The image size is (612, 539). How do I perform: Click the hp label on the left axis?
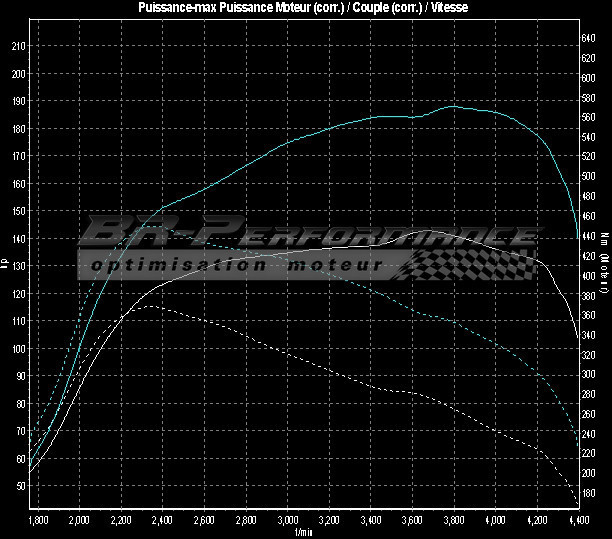click(6, 264)
